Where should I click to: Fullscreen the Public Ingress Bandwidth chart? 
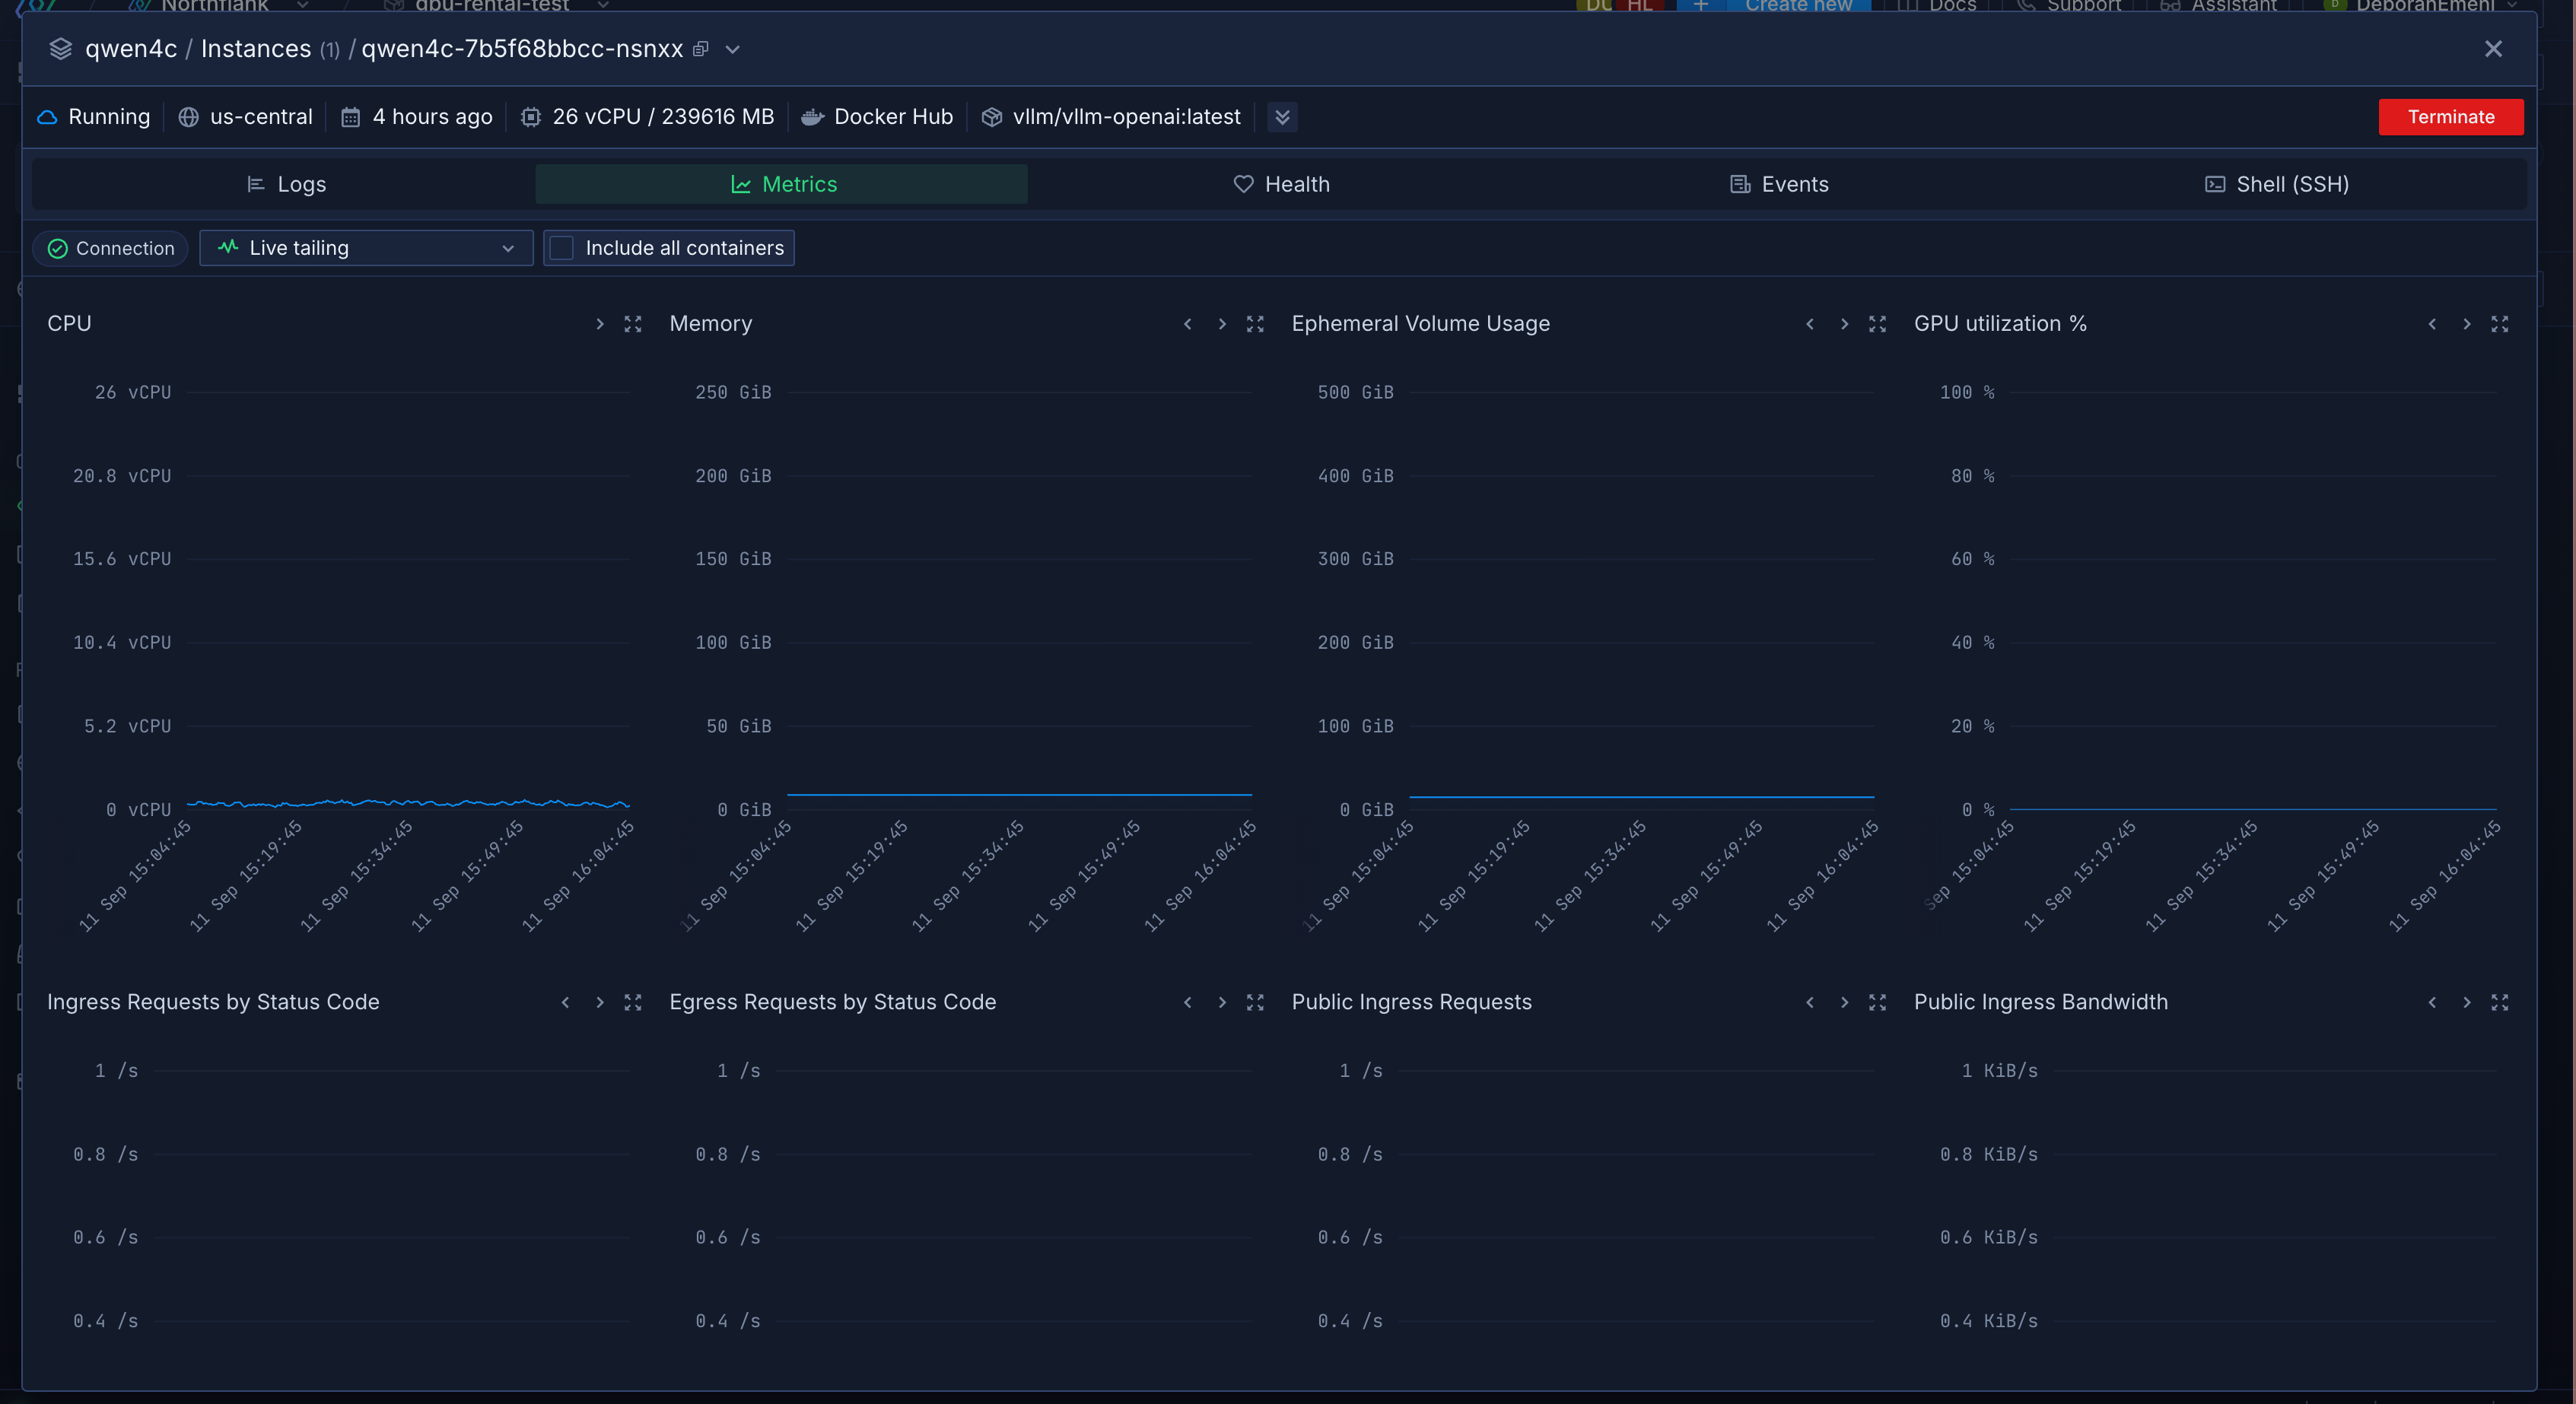click(2500, 1002)
